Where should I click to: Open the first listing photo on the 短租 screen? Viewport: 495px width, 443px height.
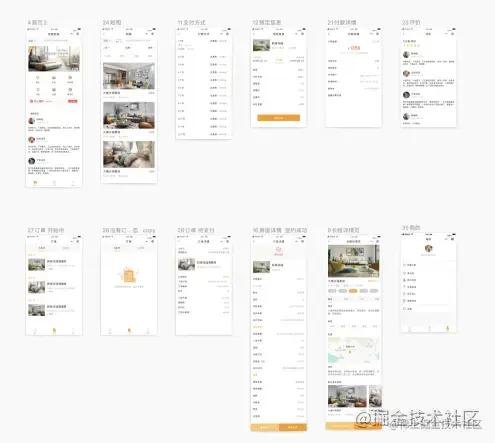pyautogui.click(x=129, y=76)
